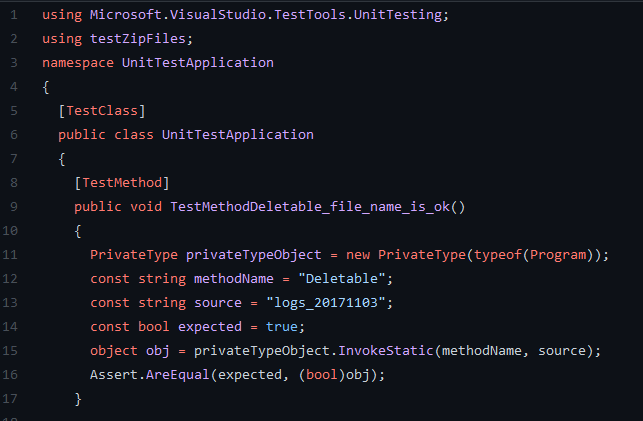The image size is (643, 421).
Task: Click 'UnitTestApplication' after 'public class'
Action: point(238,135)
